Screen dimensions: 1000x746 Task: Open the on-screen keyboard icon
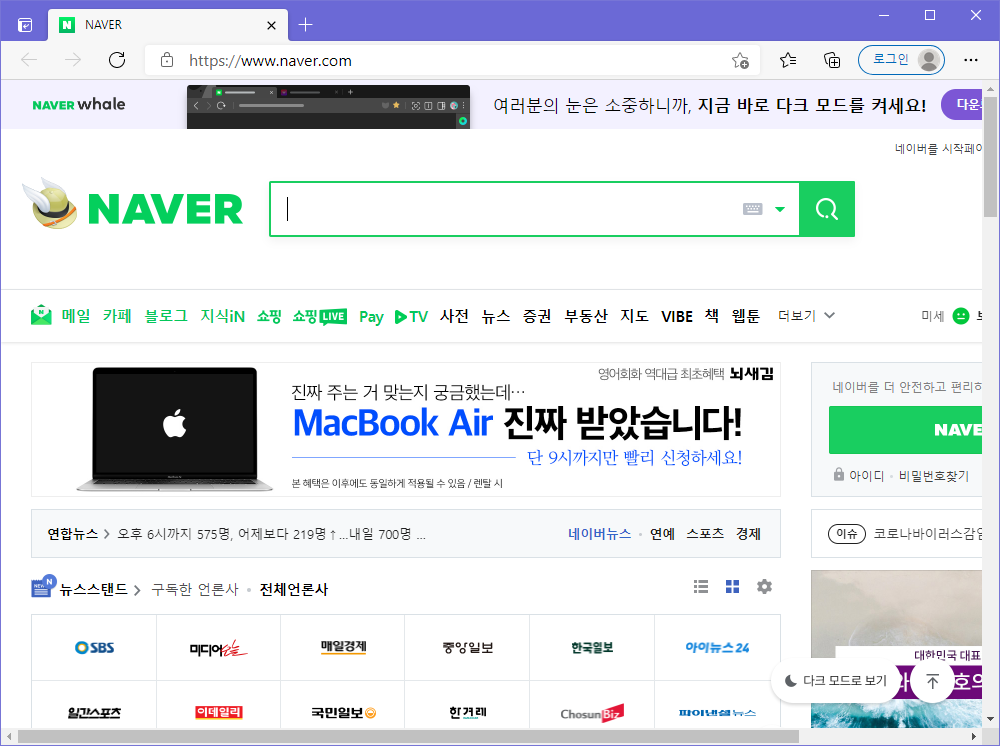[753, 209]
